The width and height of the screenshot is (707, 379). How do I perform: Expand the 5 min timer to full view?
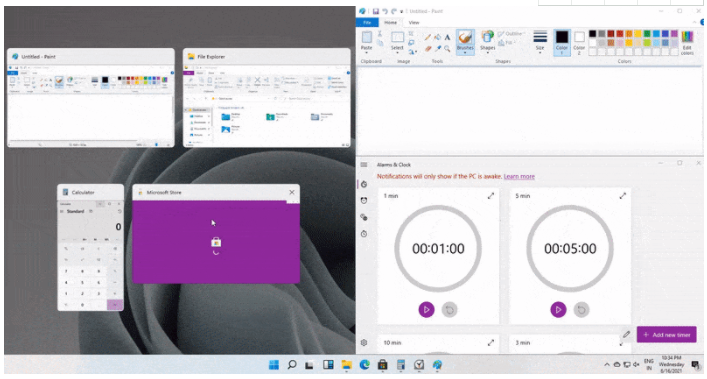click(623, 196)
